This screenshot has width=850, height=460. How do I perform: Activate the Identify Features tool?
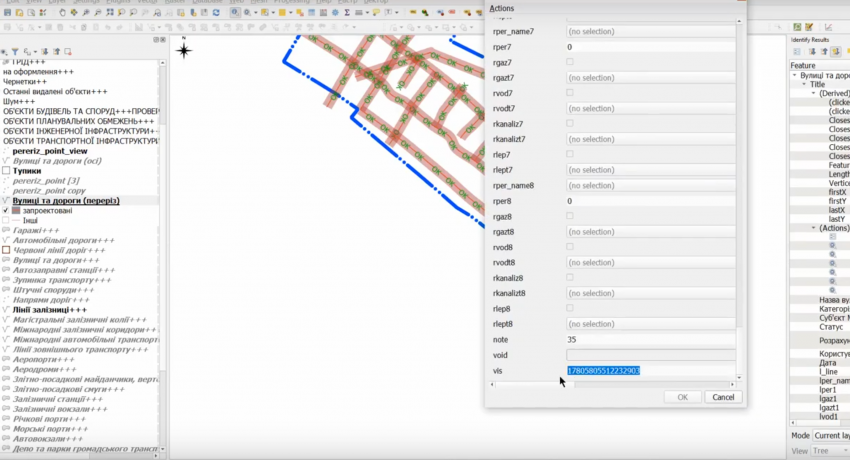(x=235, y=12)
